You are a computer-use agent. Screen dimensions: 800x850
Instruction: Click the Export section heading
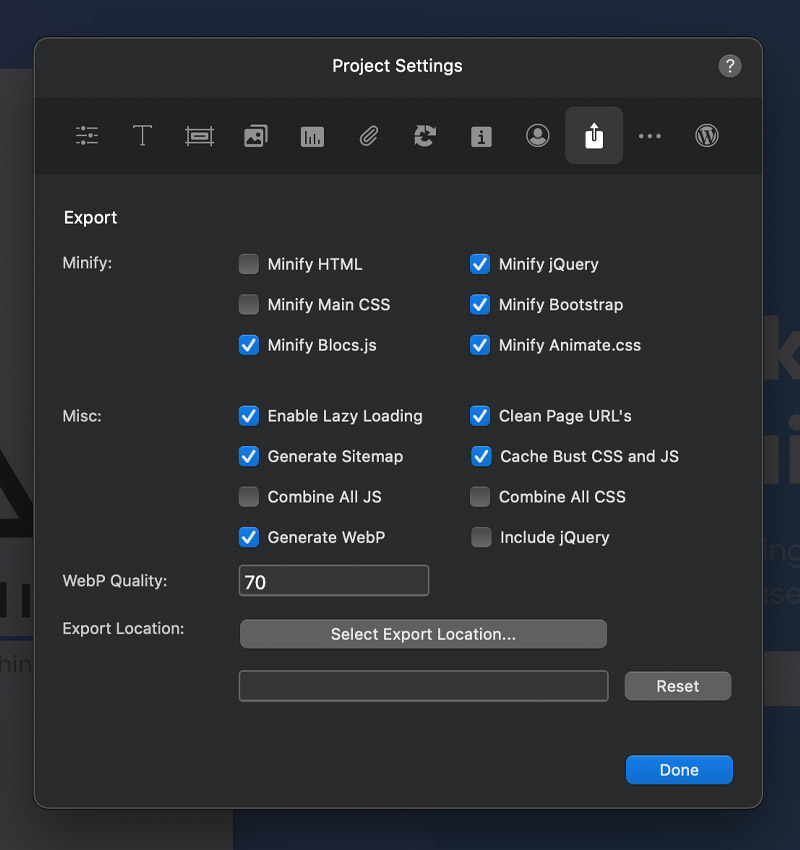coord(91,217)
